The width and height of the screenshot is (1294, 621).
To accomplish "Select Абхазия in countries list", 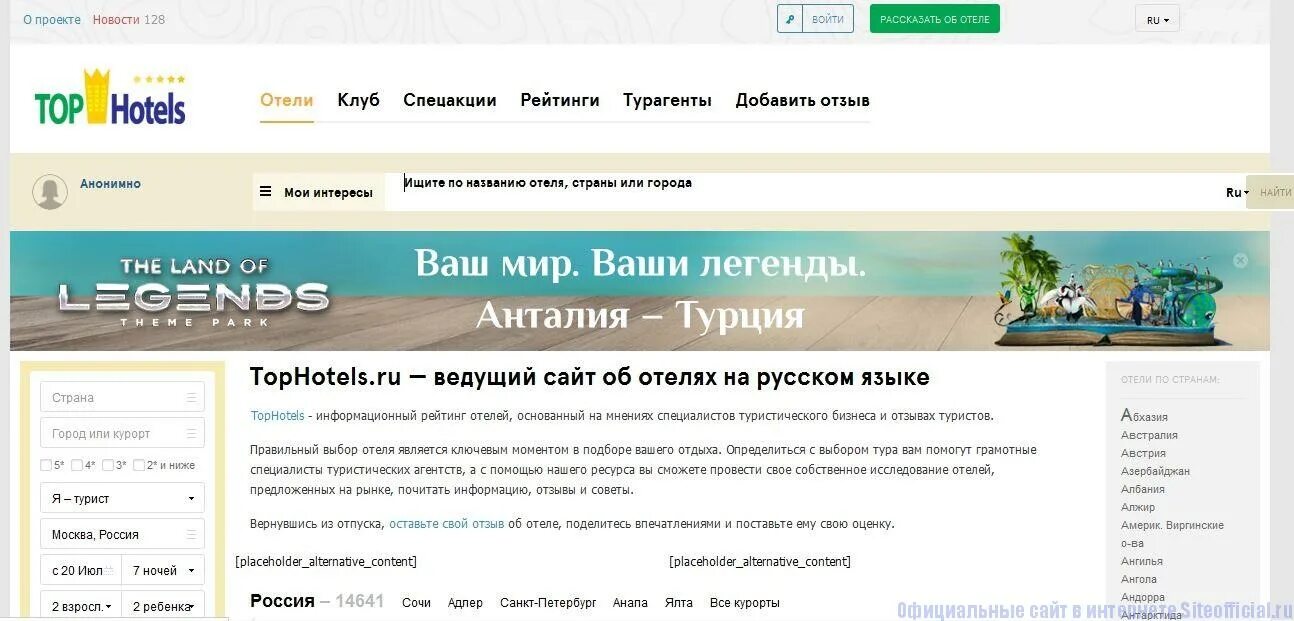I will click(1144, 416).
